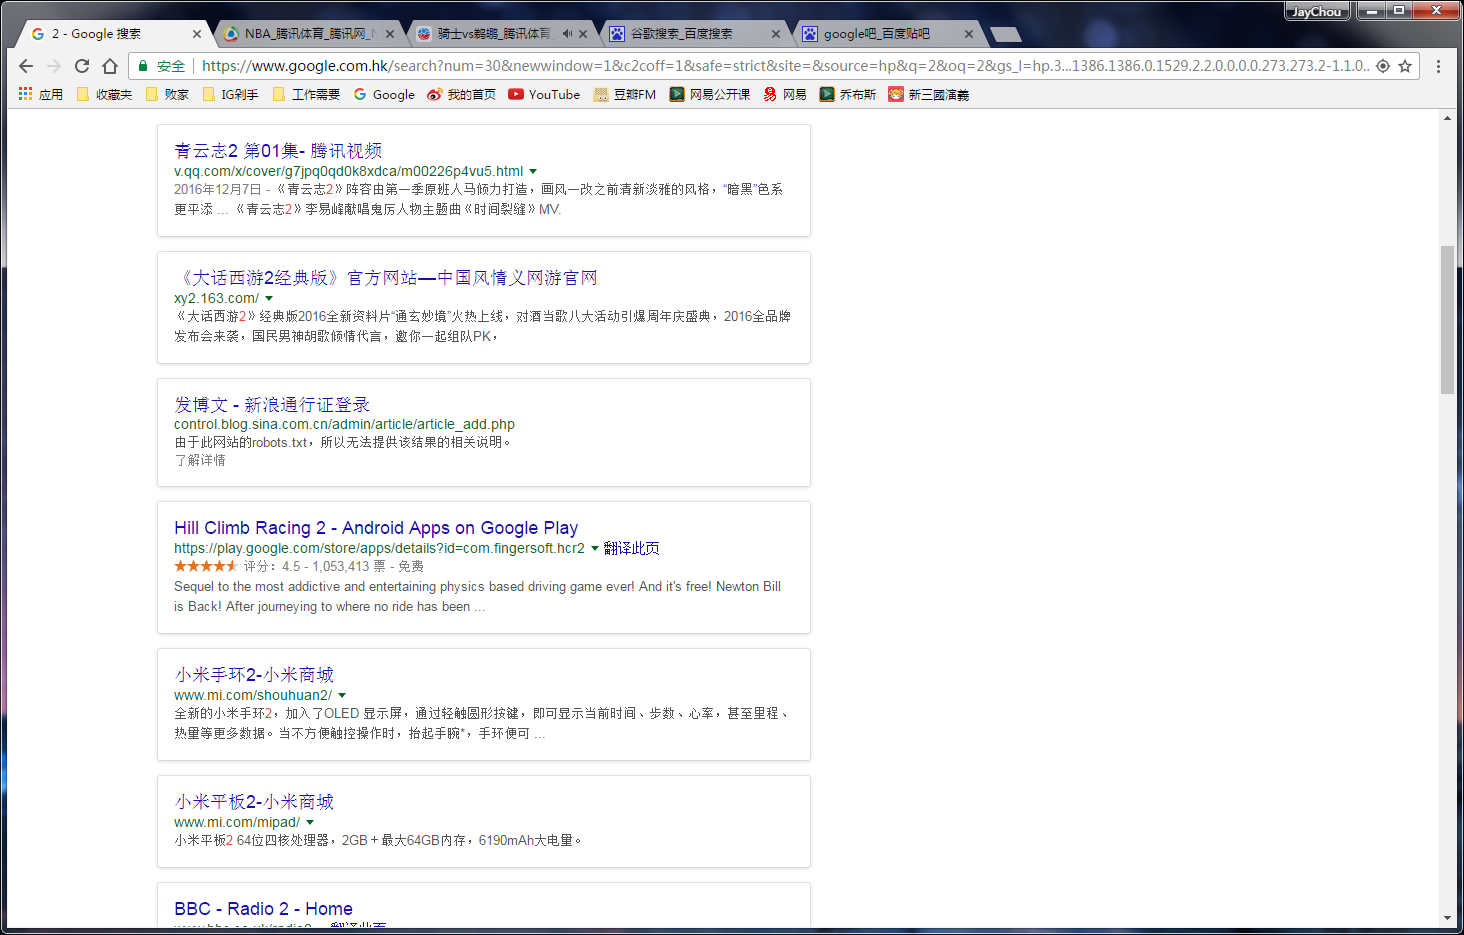The height and width of the screenshot is (935, 1464).
Task: Open the 我的首页 Weibo bookmark
Action: coord(461,94)
